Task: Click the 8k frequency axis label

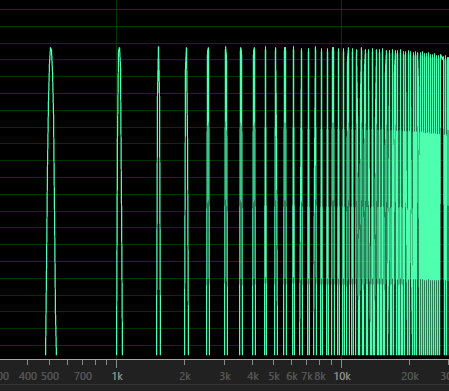Action: [x=320, y=376]
